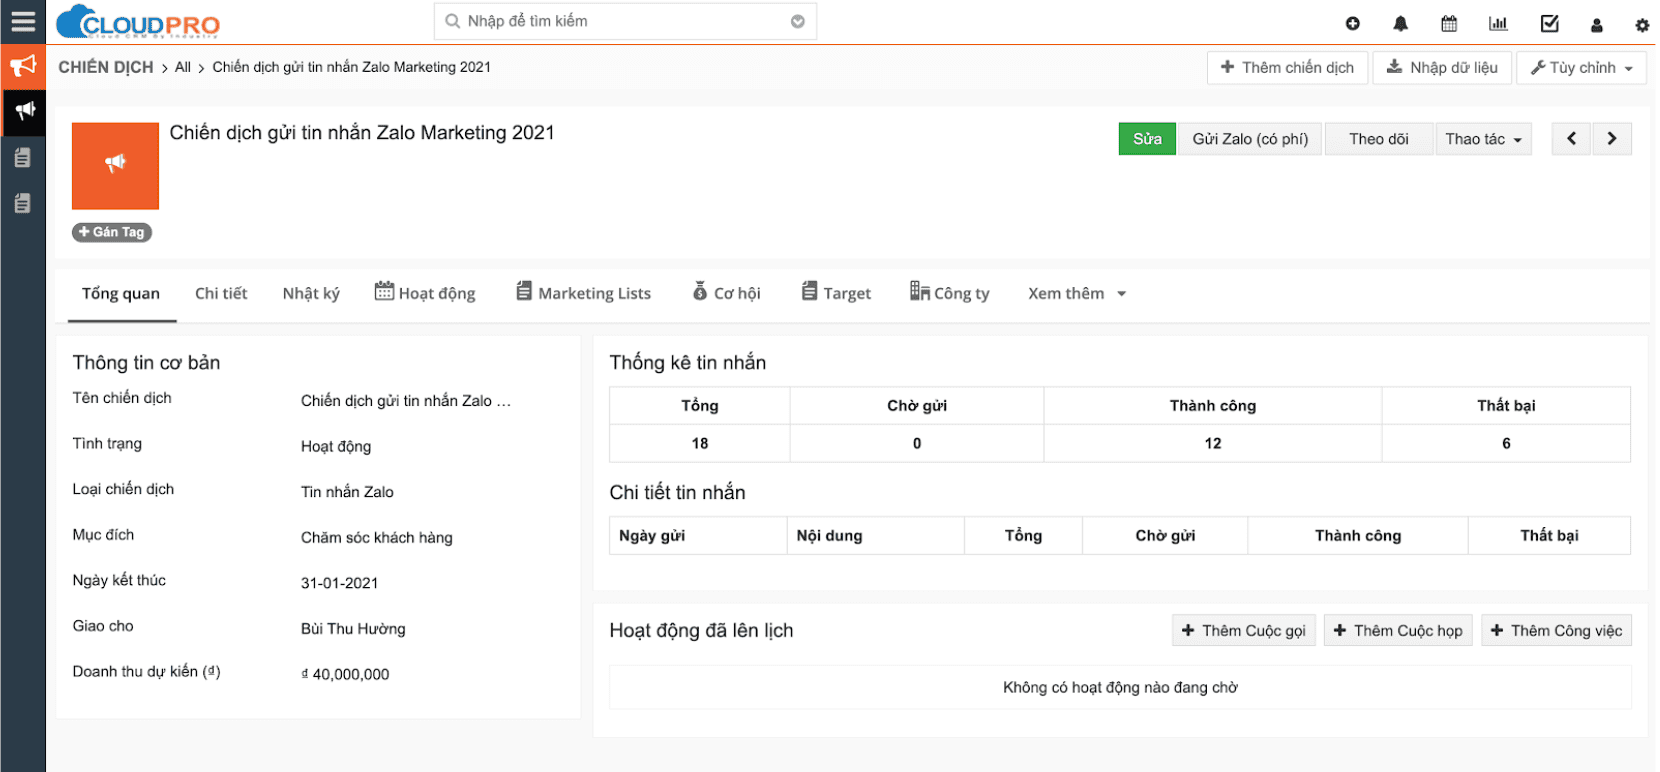Image resolution: width=1660 pixels, height=772 pixels.
Task: Expand the search options dropdown arrow
Action: (797, 21)
